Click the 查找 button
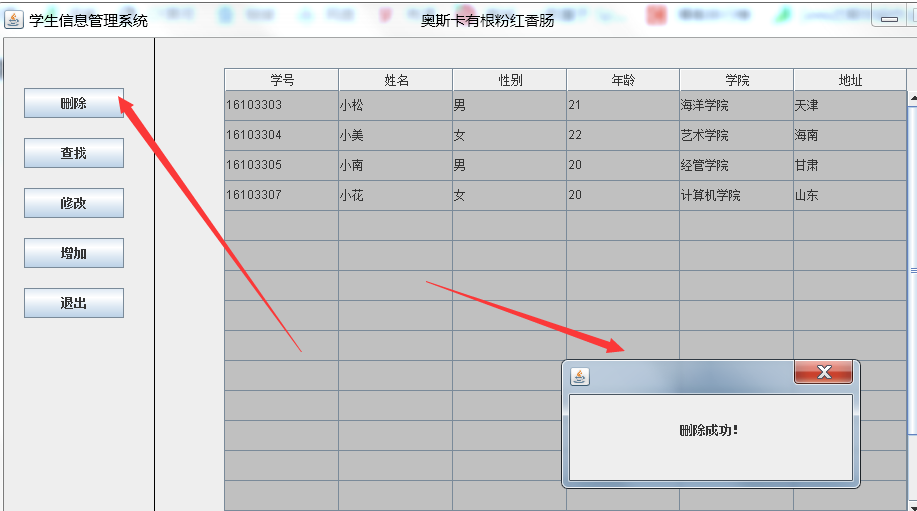Image resolution: width=917 pixels, height=511 pixels. tap(74, 153)
